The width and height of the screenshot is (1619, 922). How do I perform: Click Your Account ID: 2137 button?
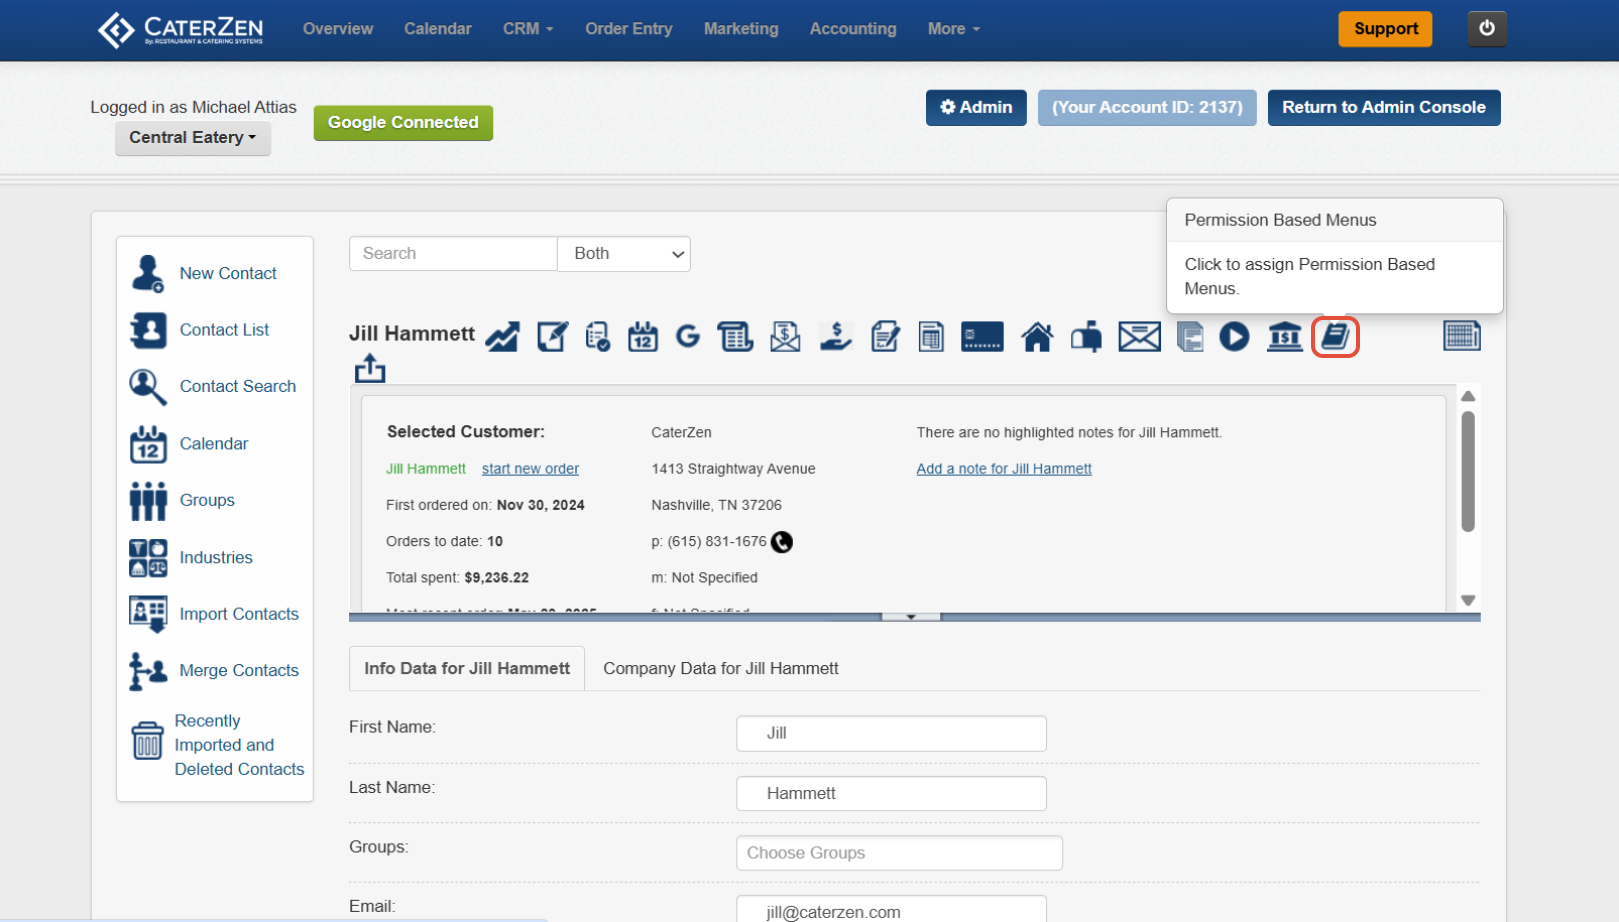[x=1147, y=107]
